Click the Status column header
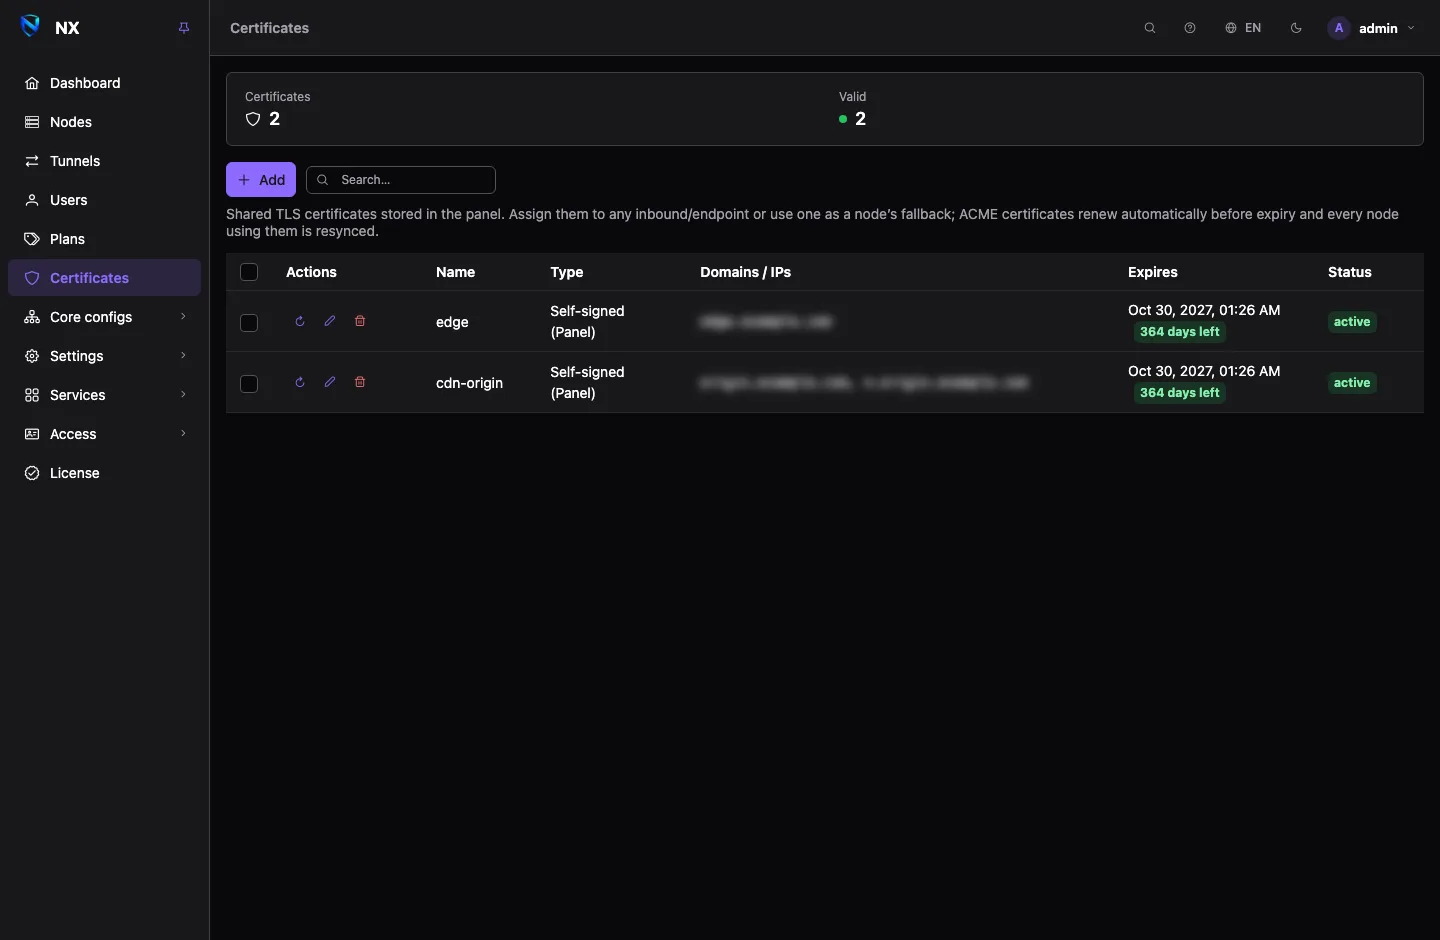This screenshot has height=940, width=1440. [x=1349, y=272]
